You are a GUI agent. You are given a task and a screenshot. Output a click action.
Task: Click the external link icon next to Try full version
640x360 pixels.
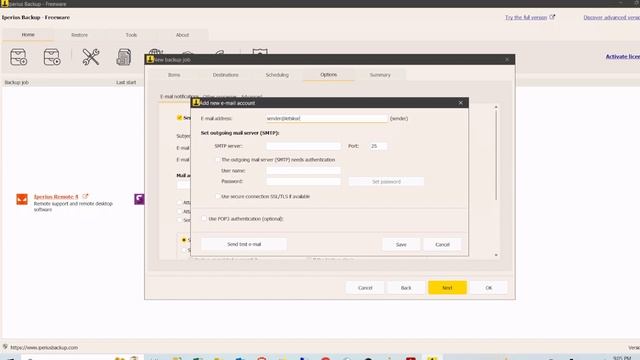(x=552, y=17)
